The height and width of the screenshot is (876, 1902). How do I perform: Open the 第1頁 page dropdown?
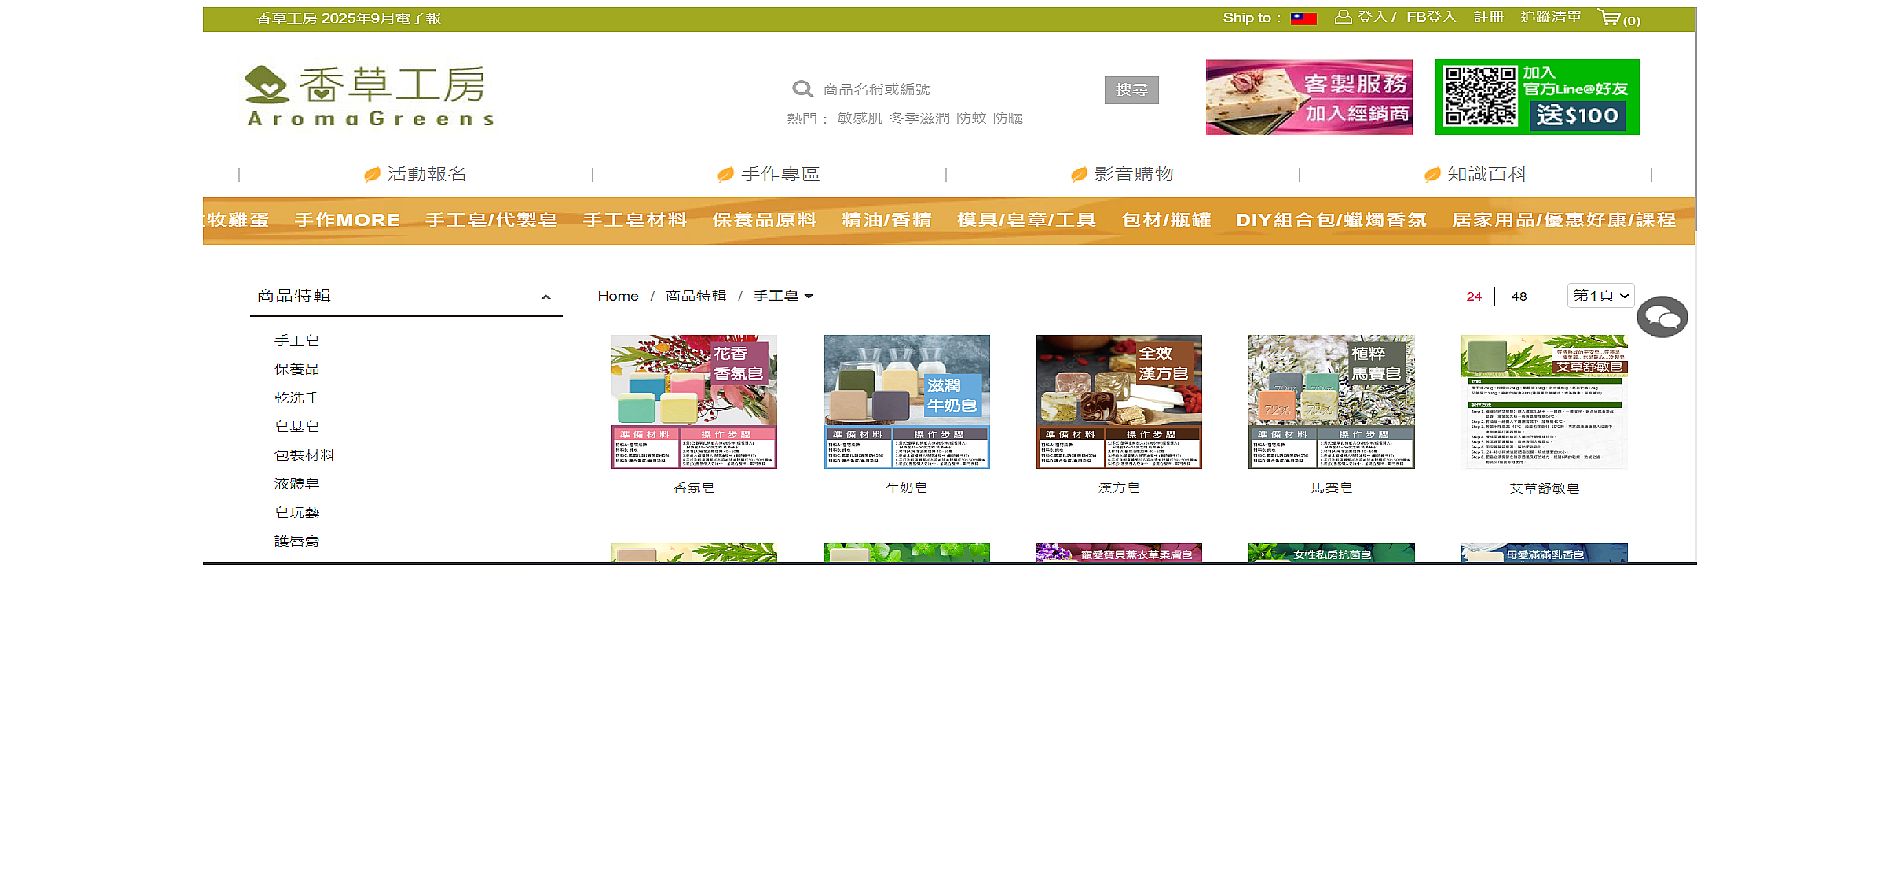(1600, 295)
